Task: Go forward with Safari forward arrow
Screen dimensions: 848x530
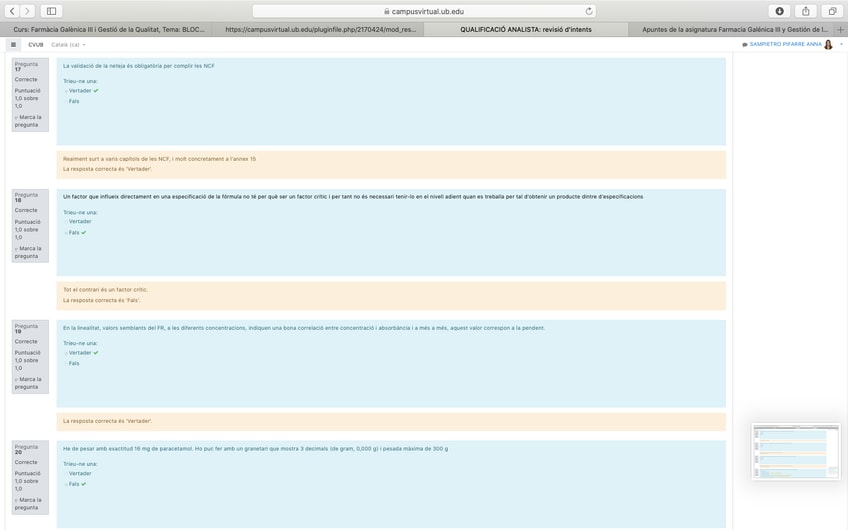Action: pos(27,11)
